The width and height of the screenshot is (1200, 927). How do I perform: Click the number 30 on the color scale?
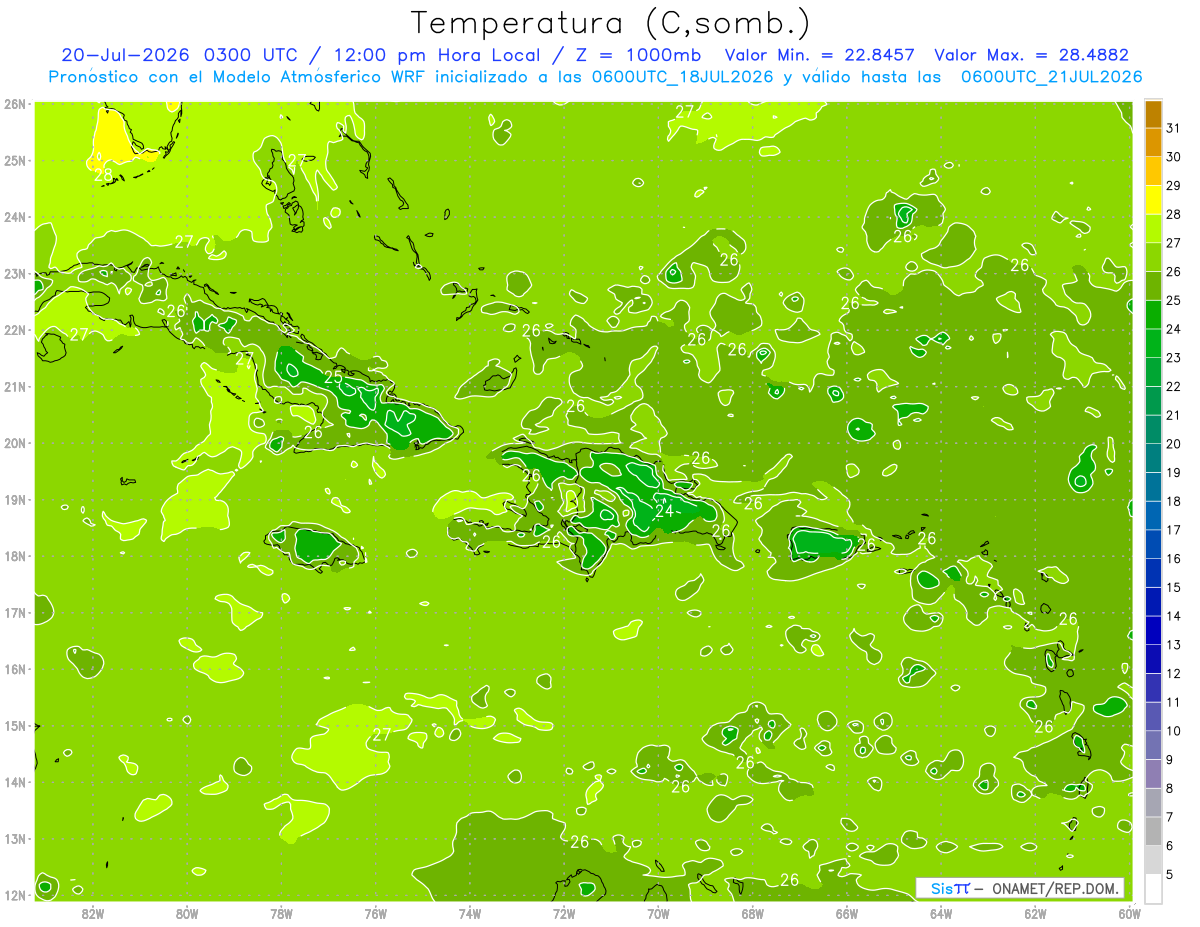pos(1173,157)
